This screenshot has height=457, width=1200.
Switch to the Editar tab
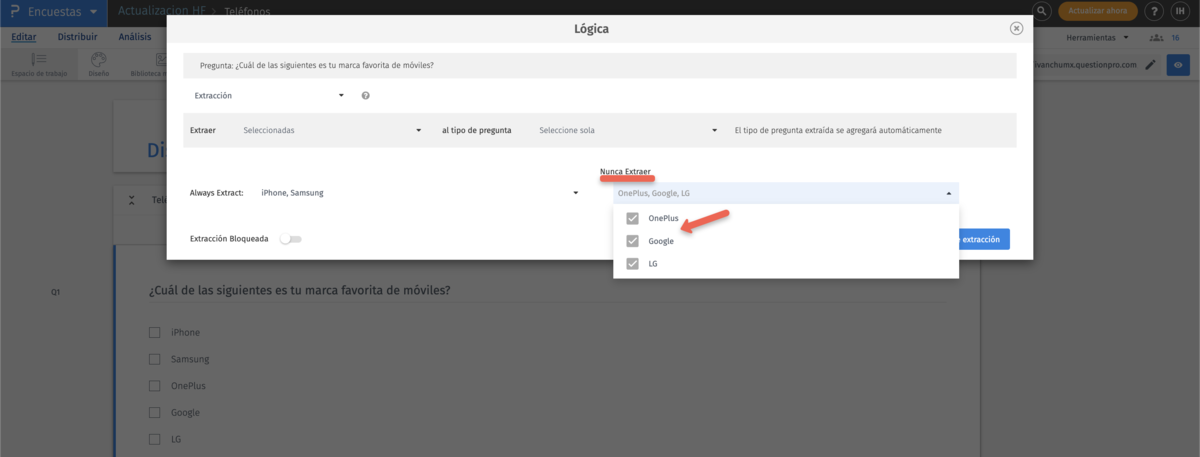23,37
